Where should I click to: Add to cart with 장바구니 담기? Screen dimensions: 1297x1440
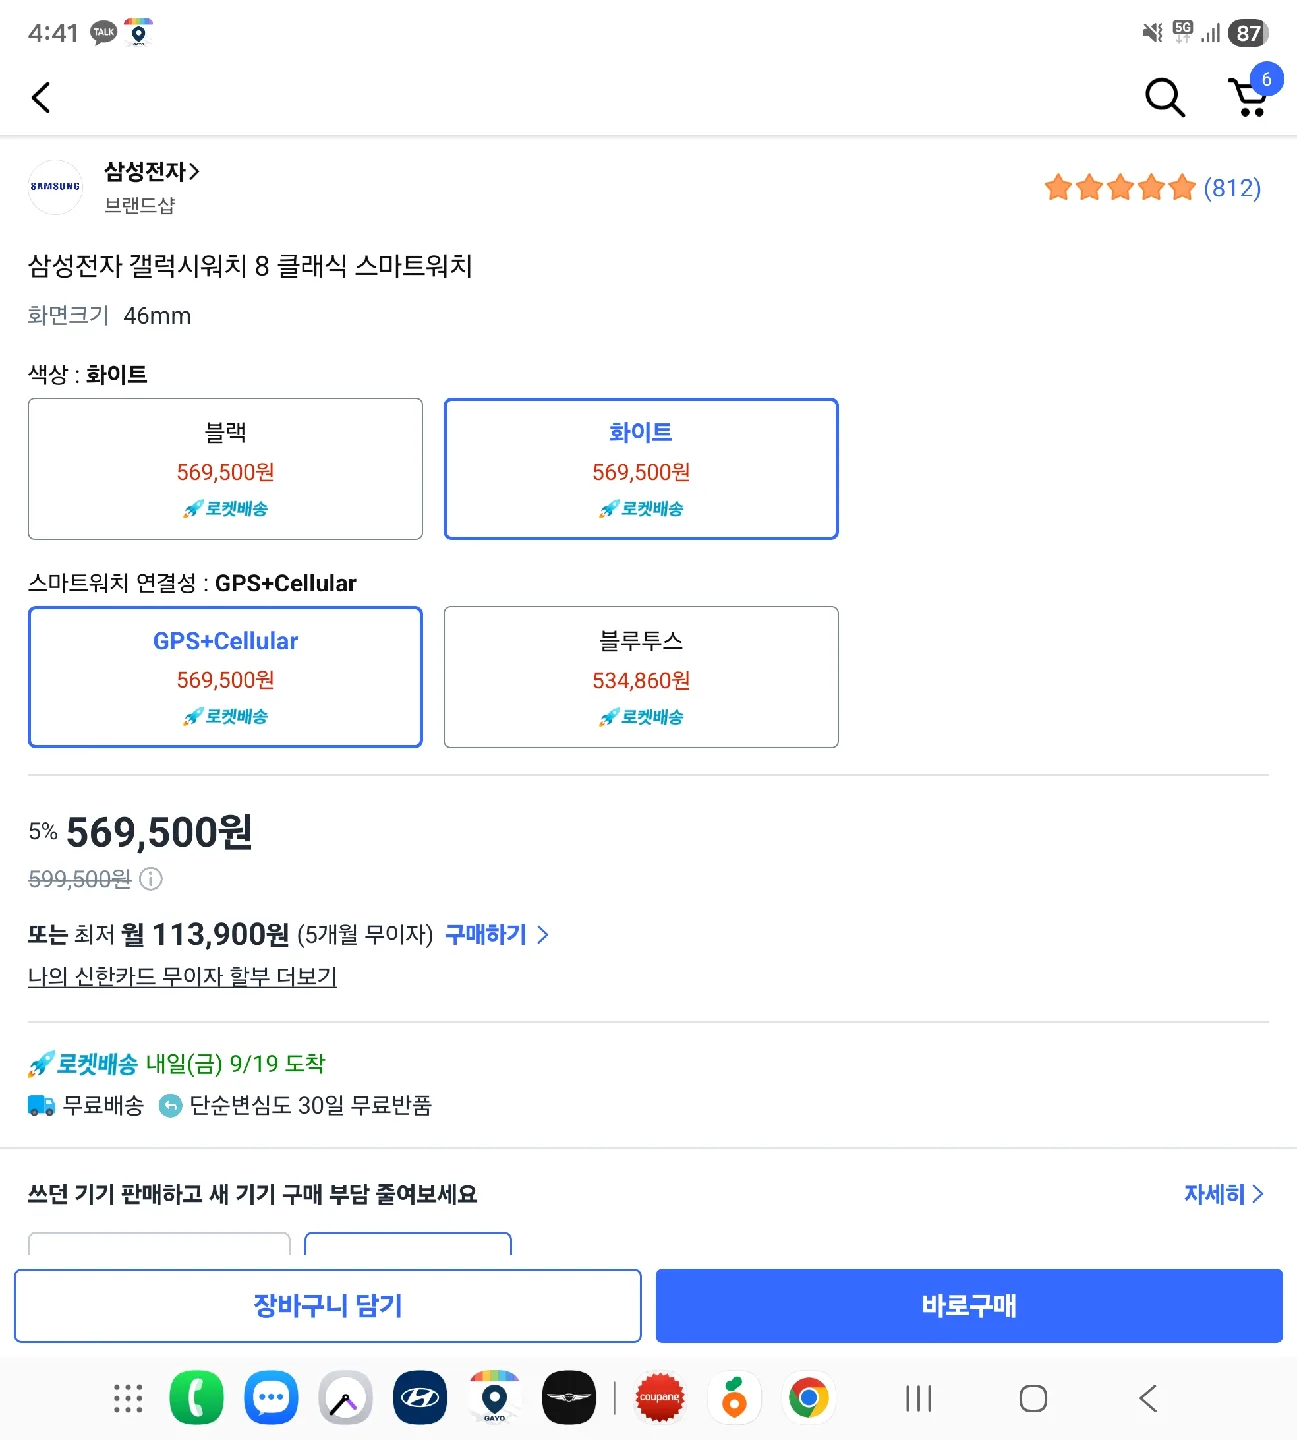(x=328, y=1306)
